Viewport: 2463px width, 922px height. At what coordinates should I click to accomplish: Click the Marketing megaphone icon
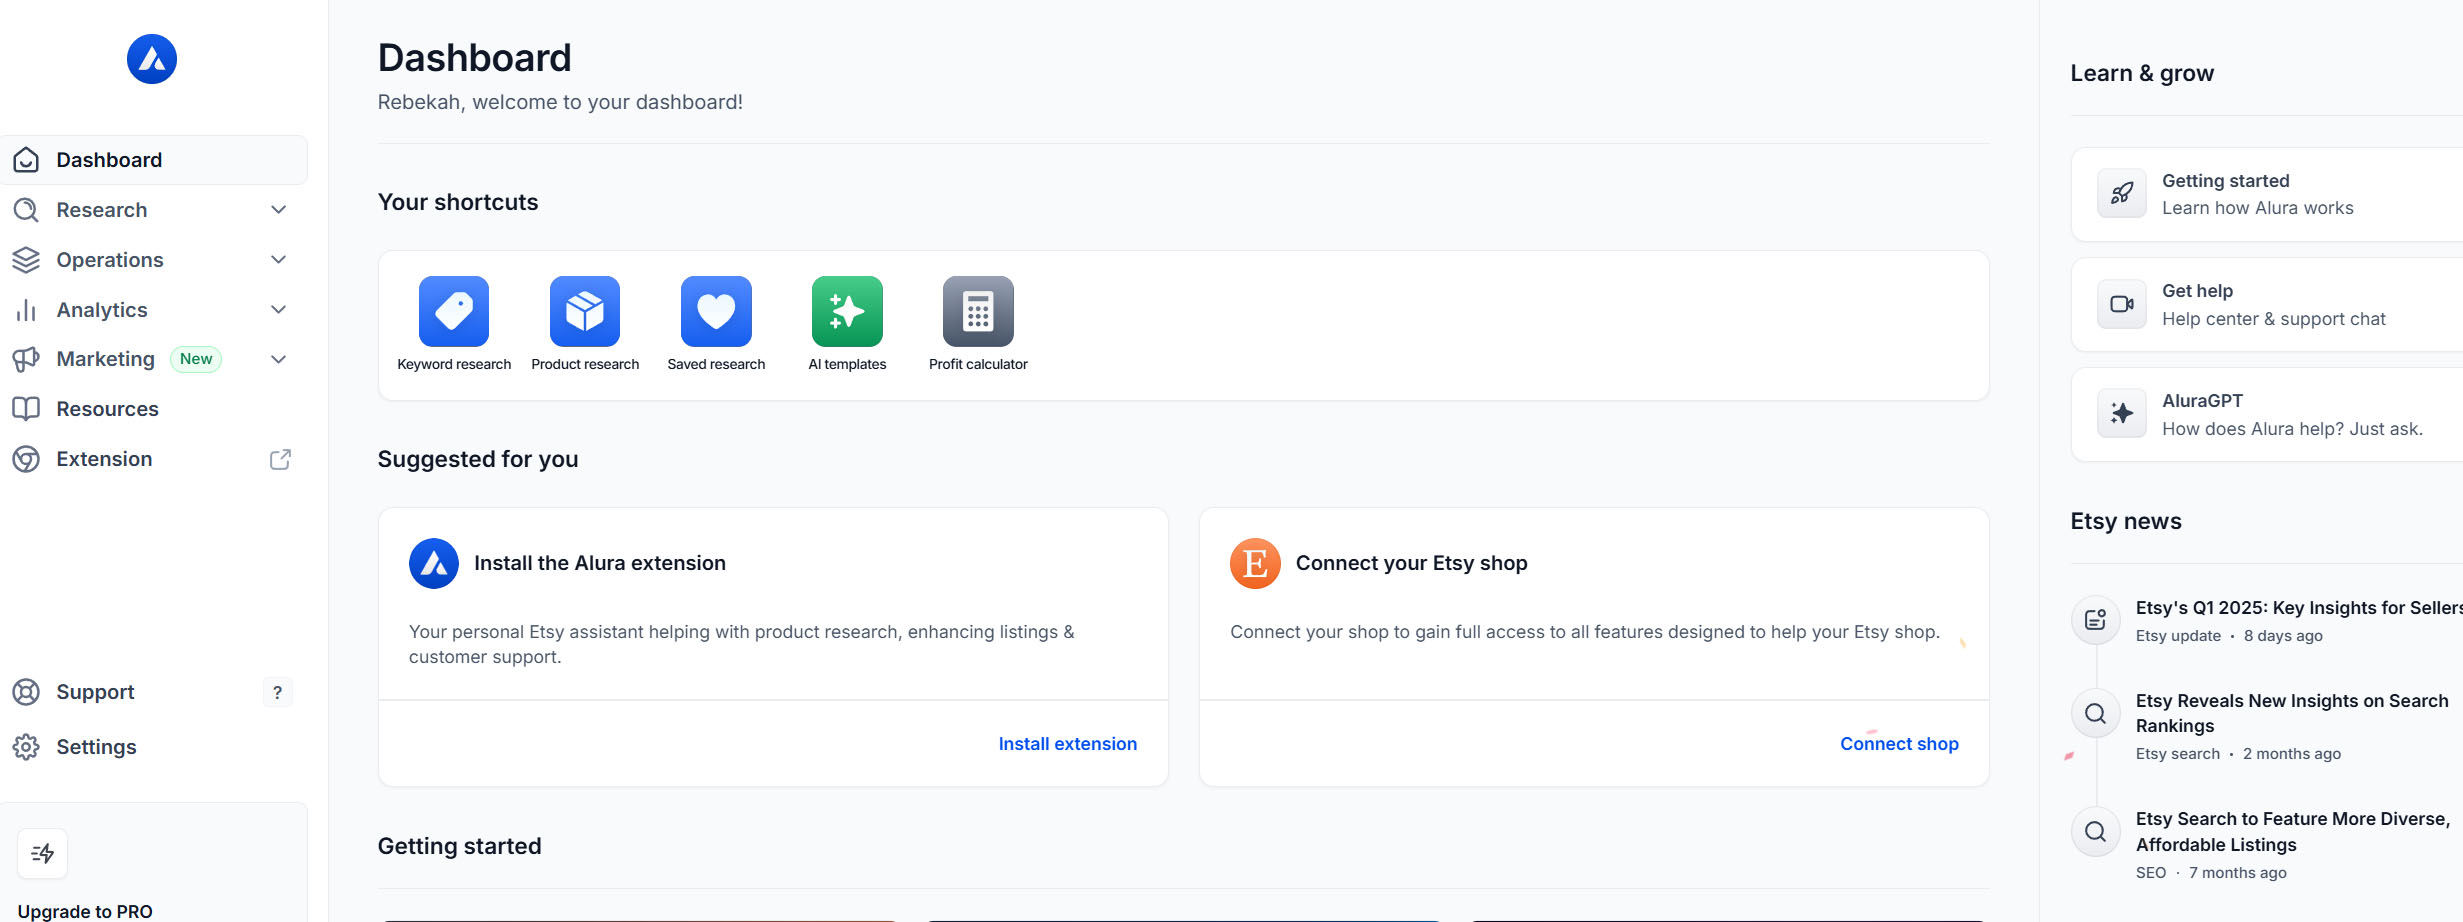pyautogui.click(x=26, y=359)
